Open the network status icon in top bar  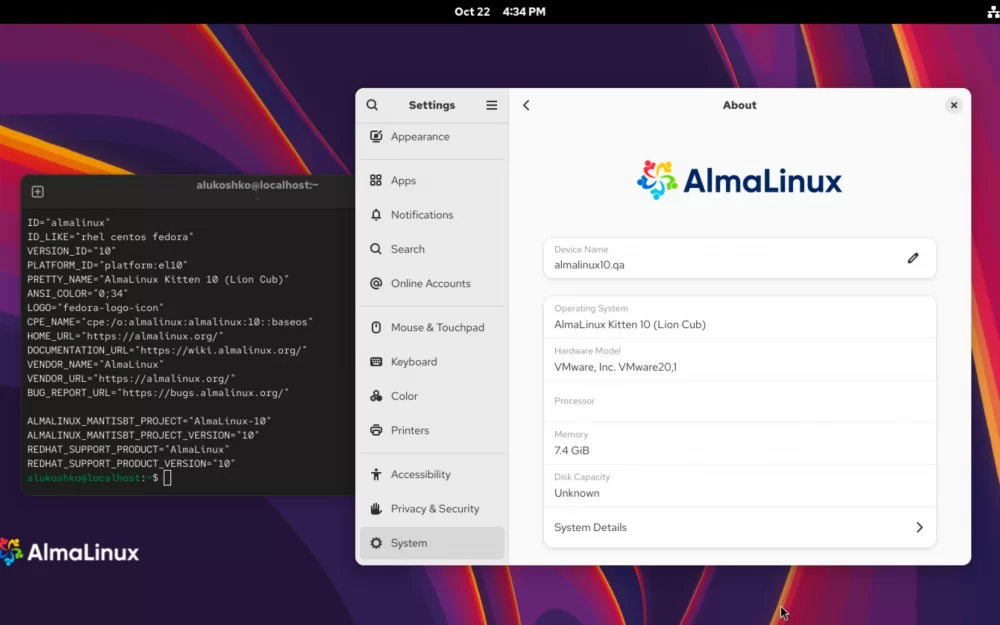coord(993,11)
